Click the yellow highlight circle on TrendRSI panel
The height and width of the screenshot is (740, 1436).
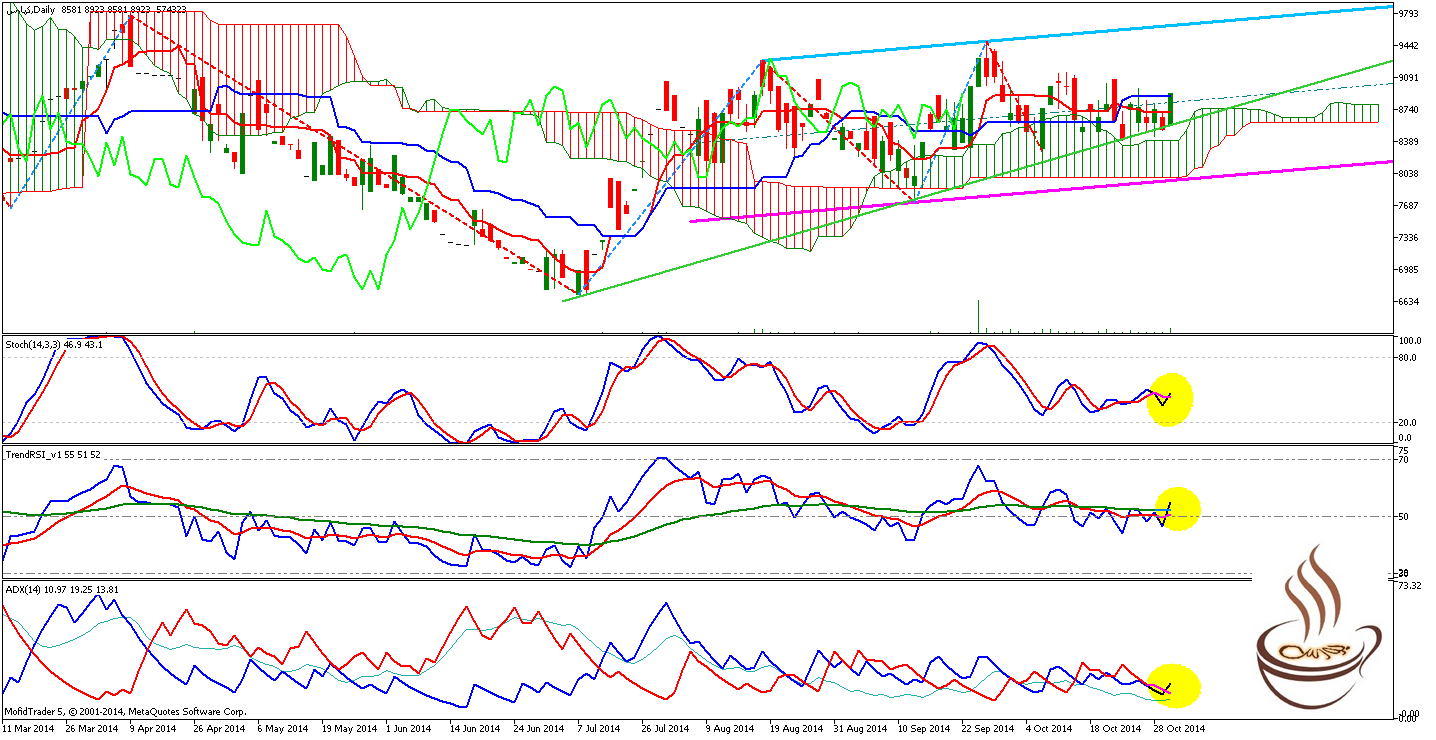1176,508
